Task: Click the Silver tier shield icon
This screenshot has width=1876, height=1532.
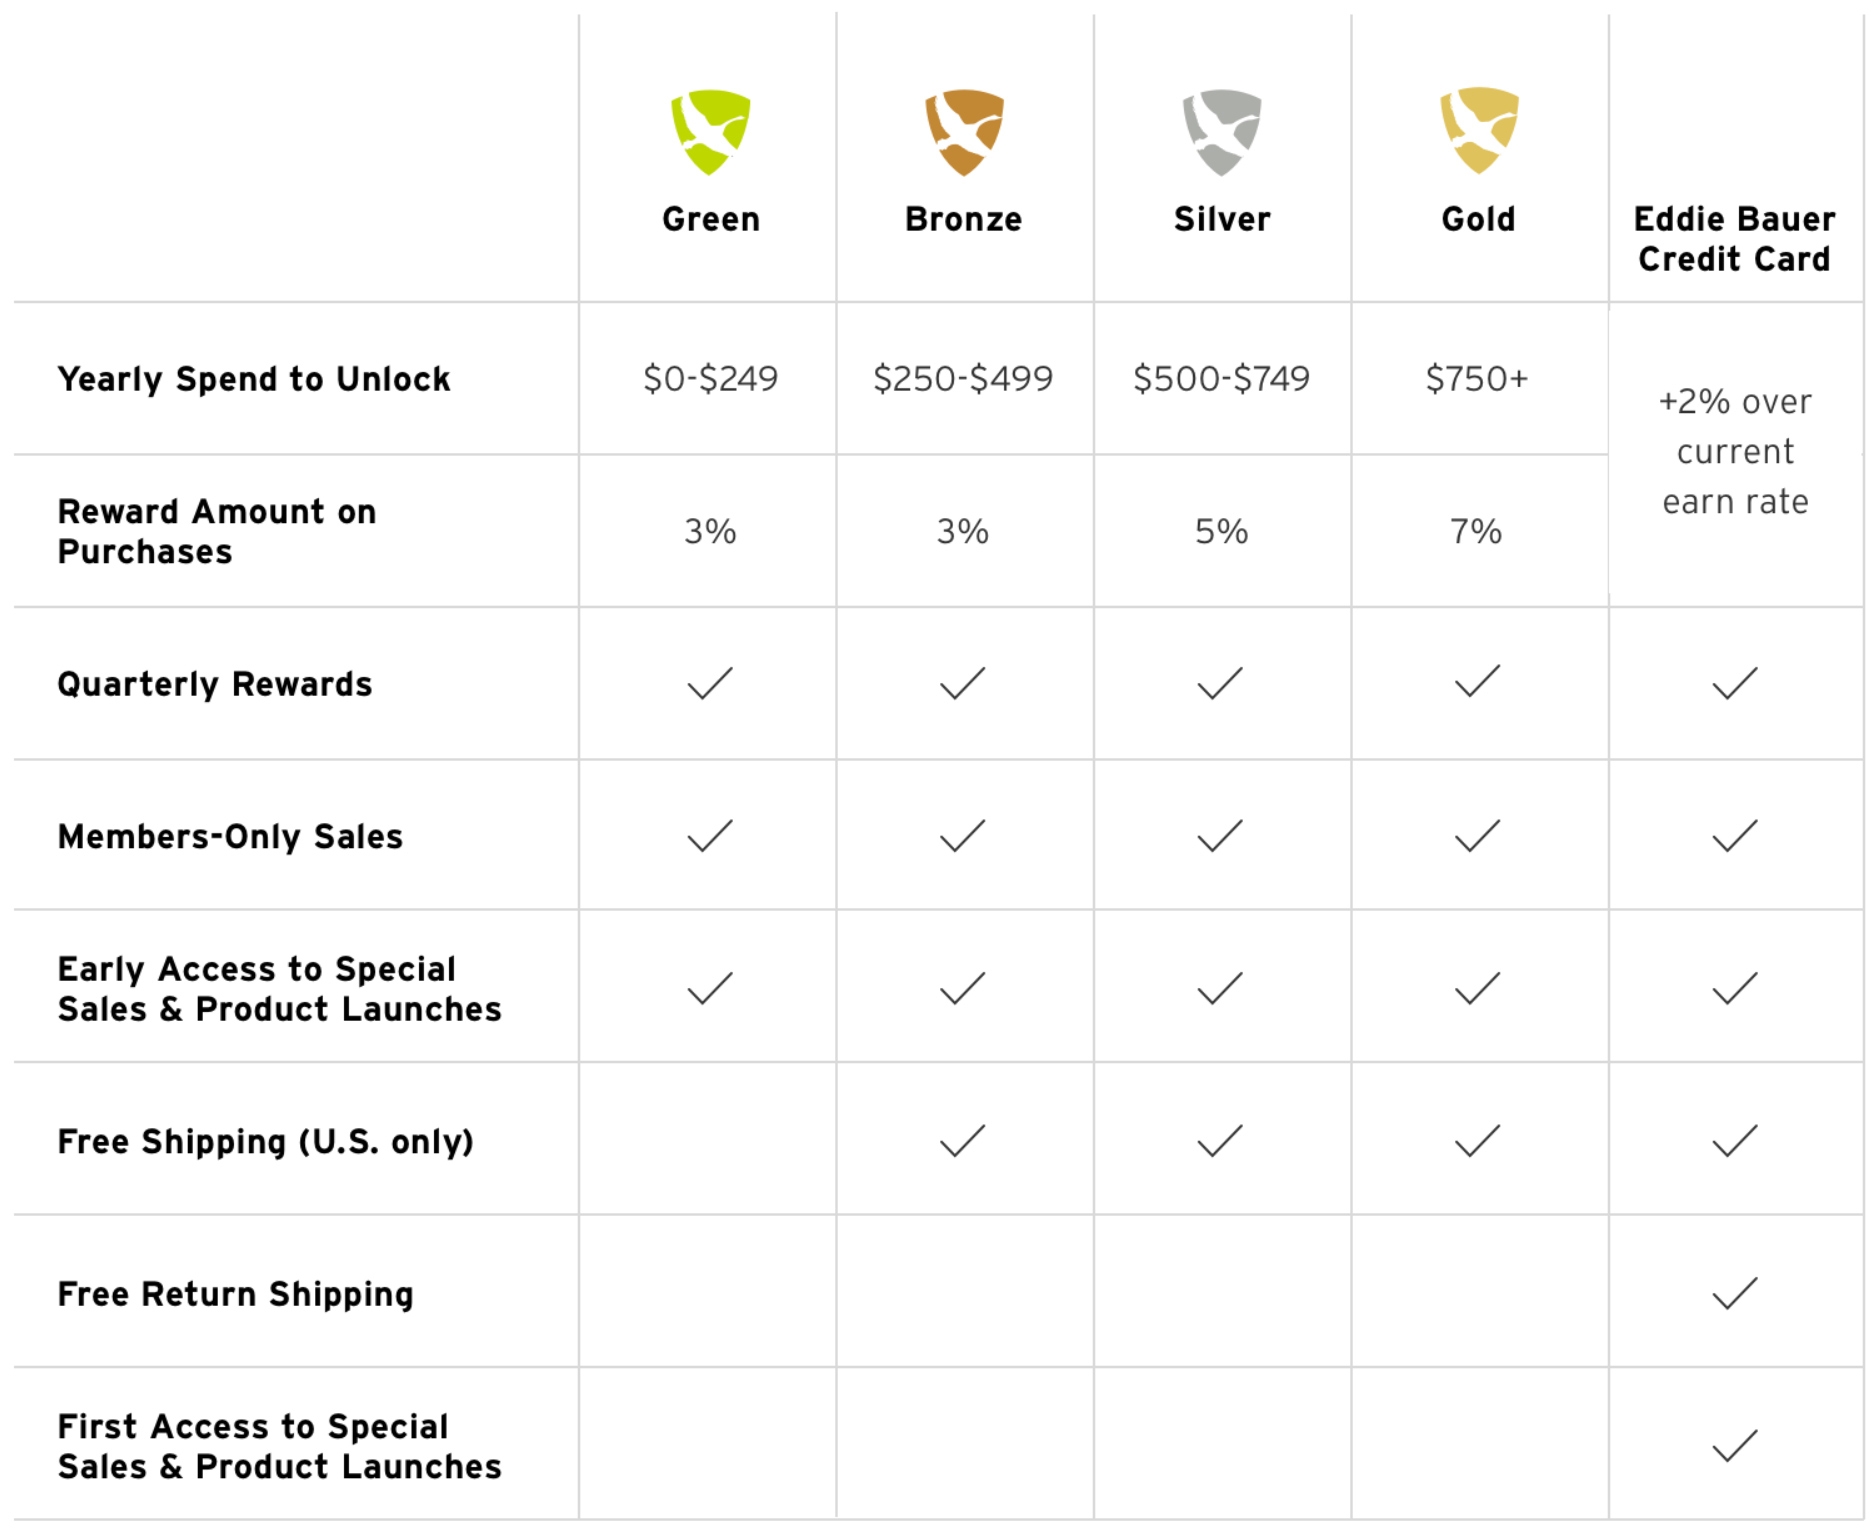Action: pyautogui.click(x=1221, y=132)
